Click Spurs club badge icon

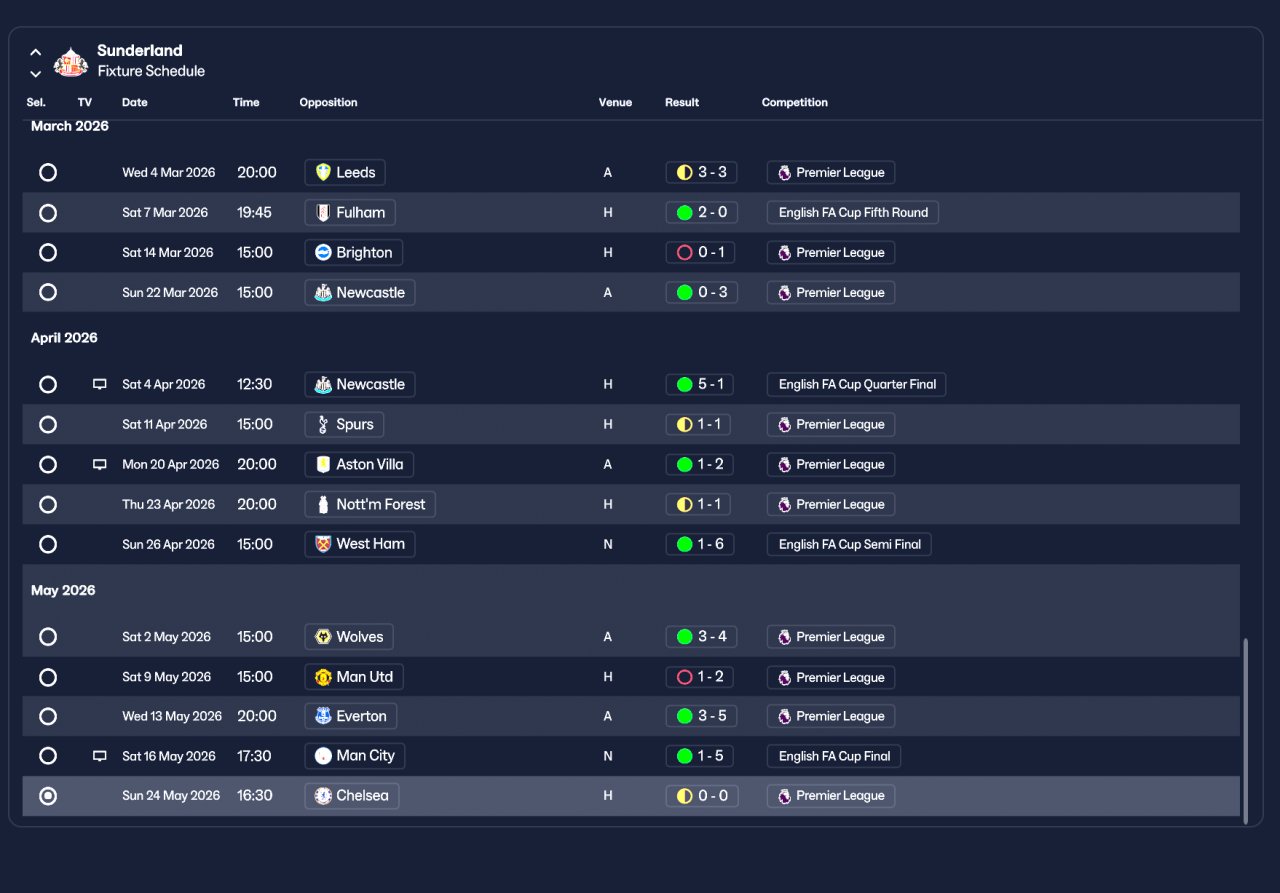click(x=323, y=424)
